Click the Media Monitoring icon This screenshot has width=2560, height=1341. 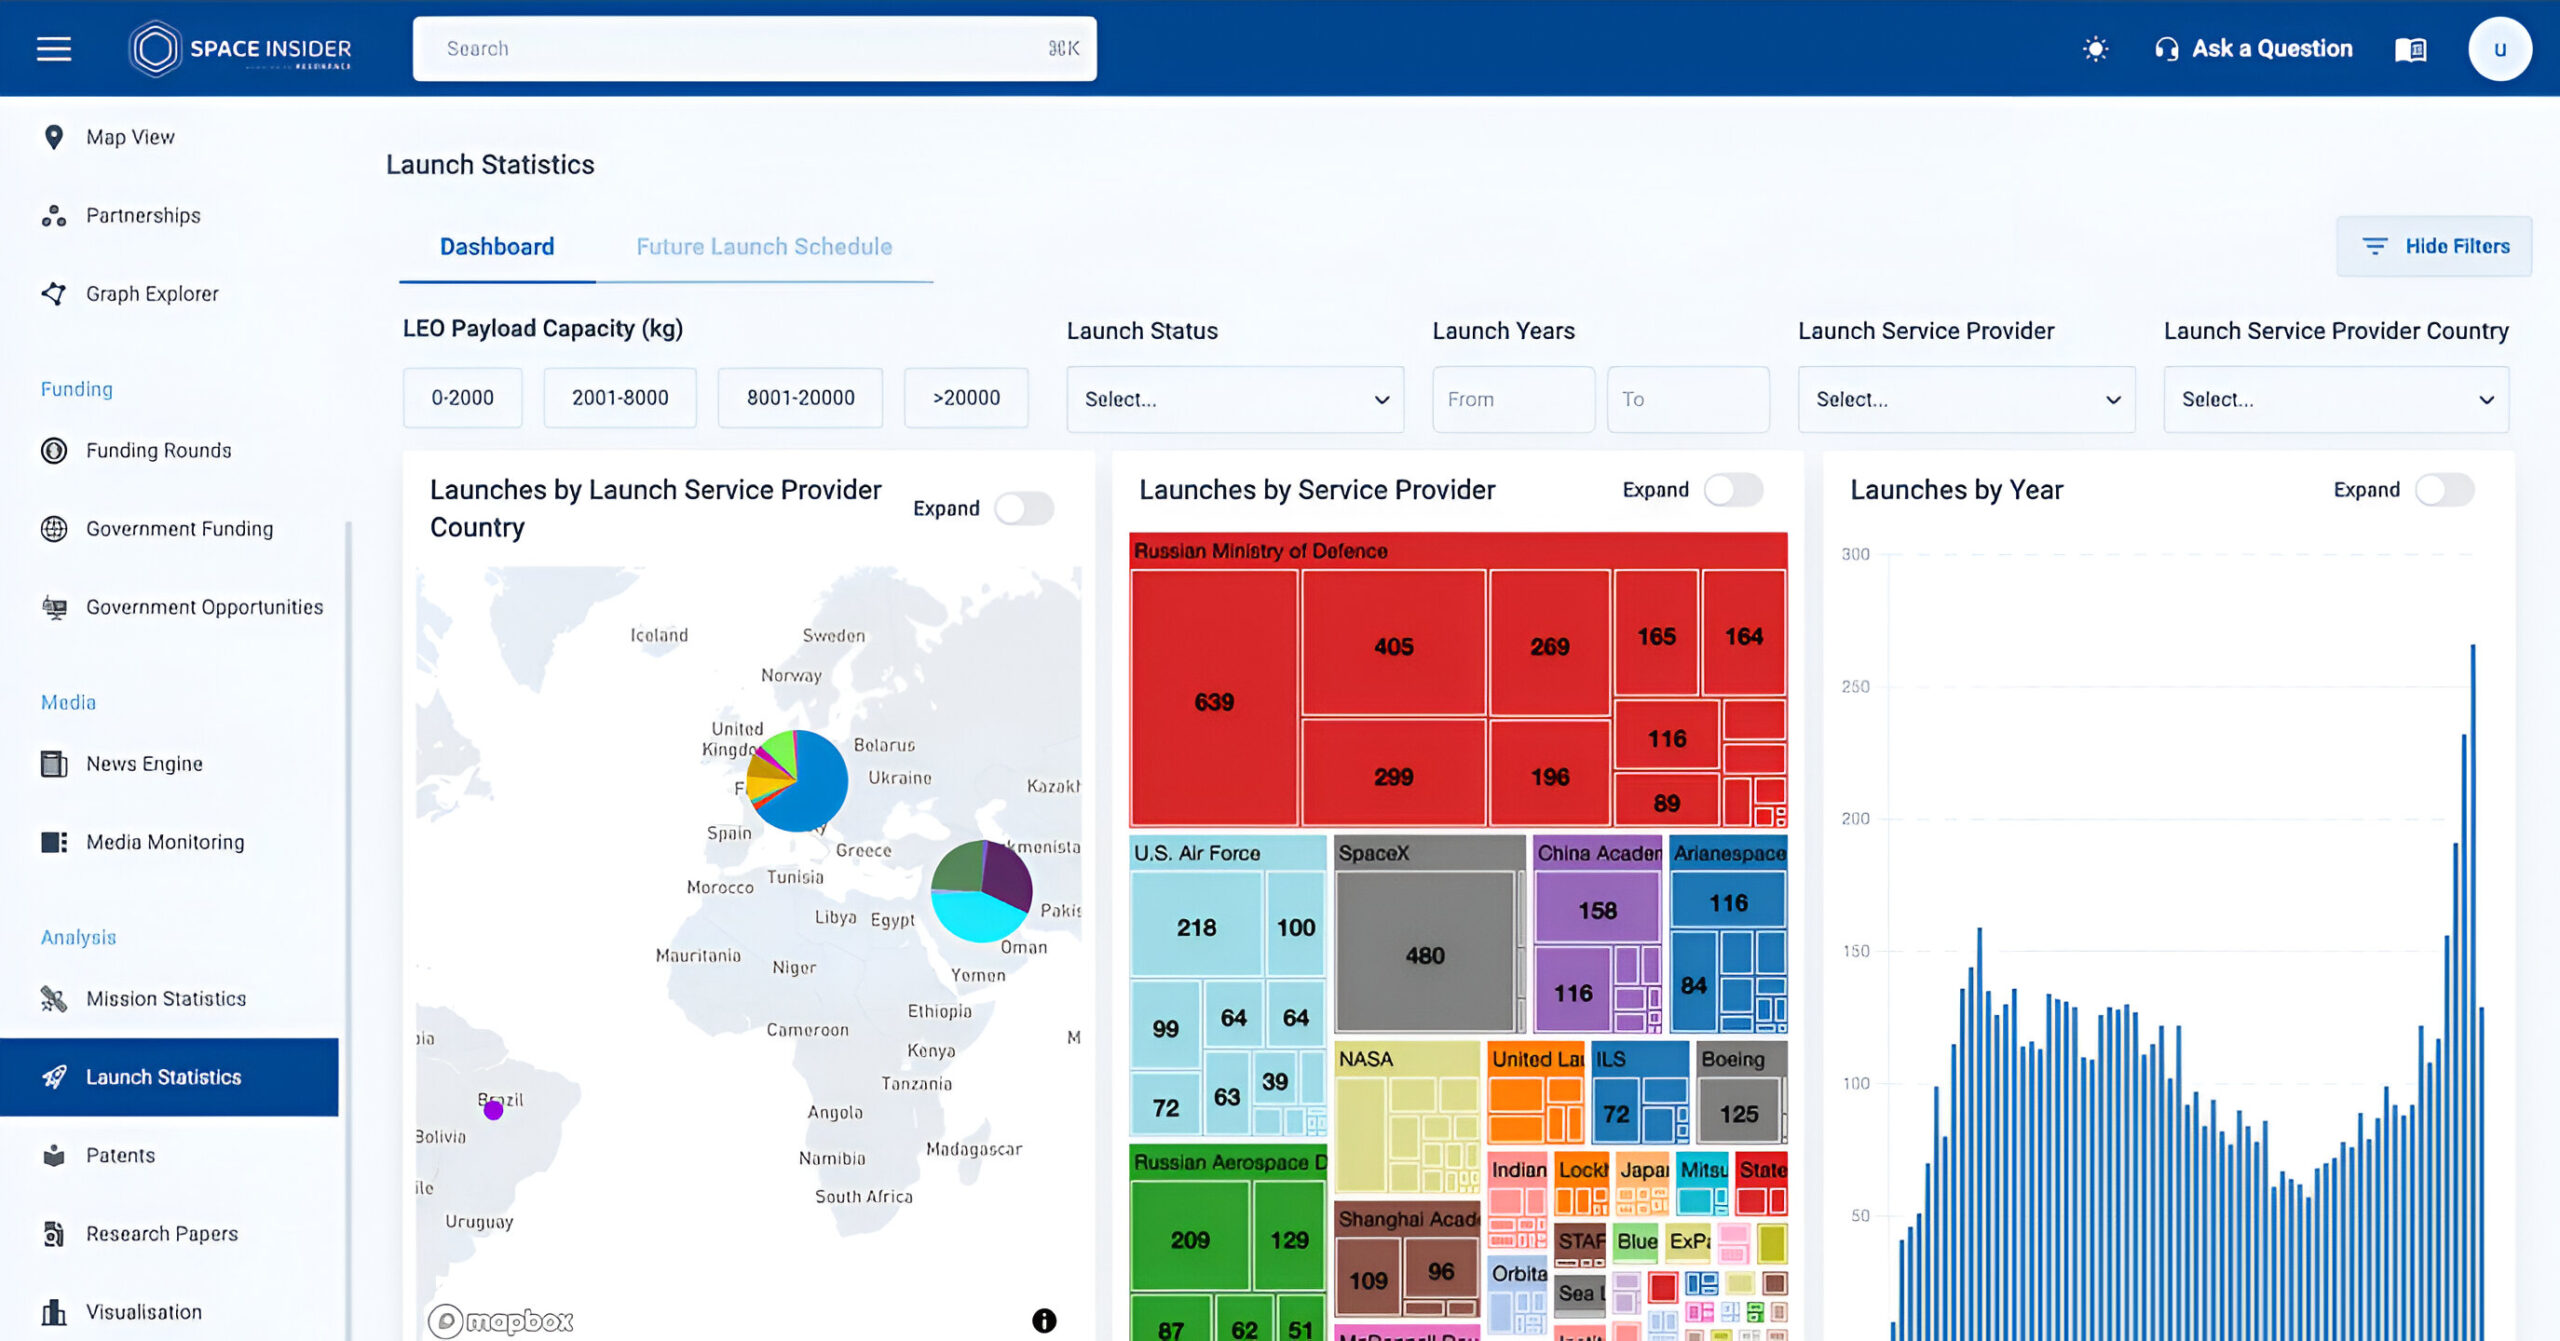click(54, 842)
